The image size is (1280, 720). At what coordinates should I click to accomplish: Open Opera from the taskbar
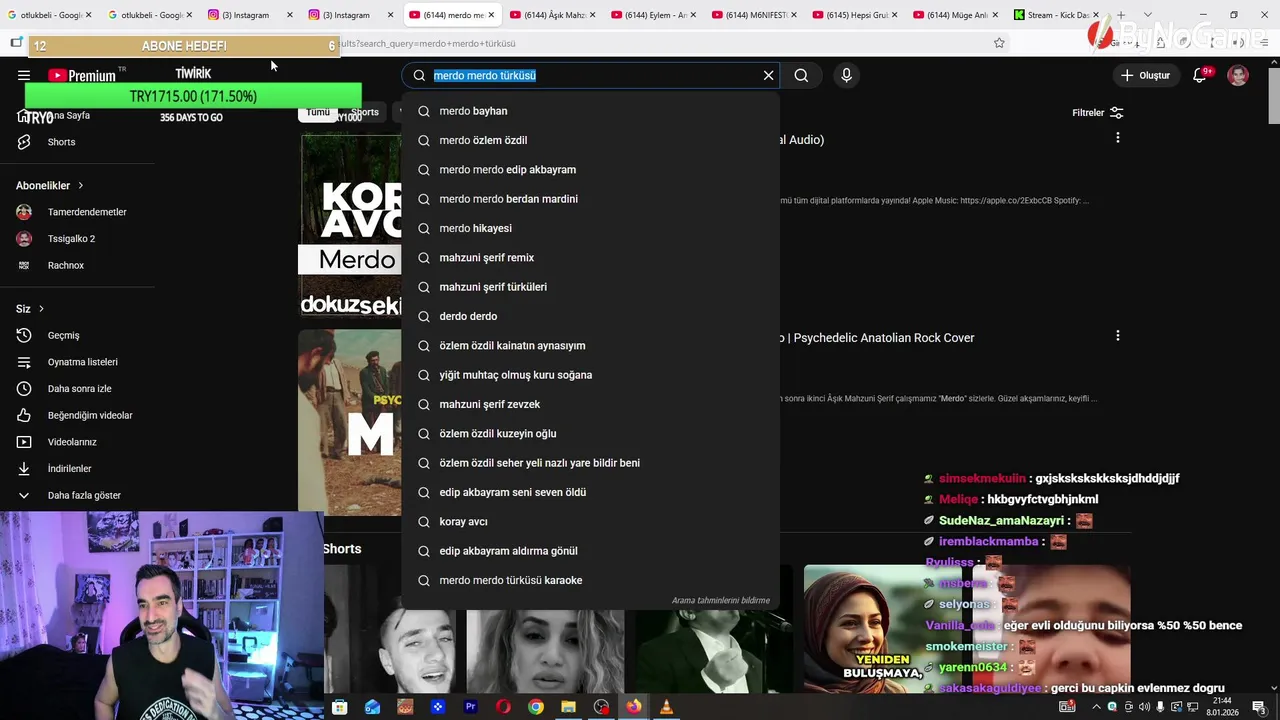[x=503, y=707]
